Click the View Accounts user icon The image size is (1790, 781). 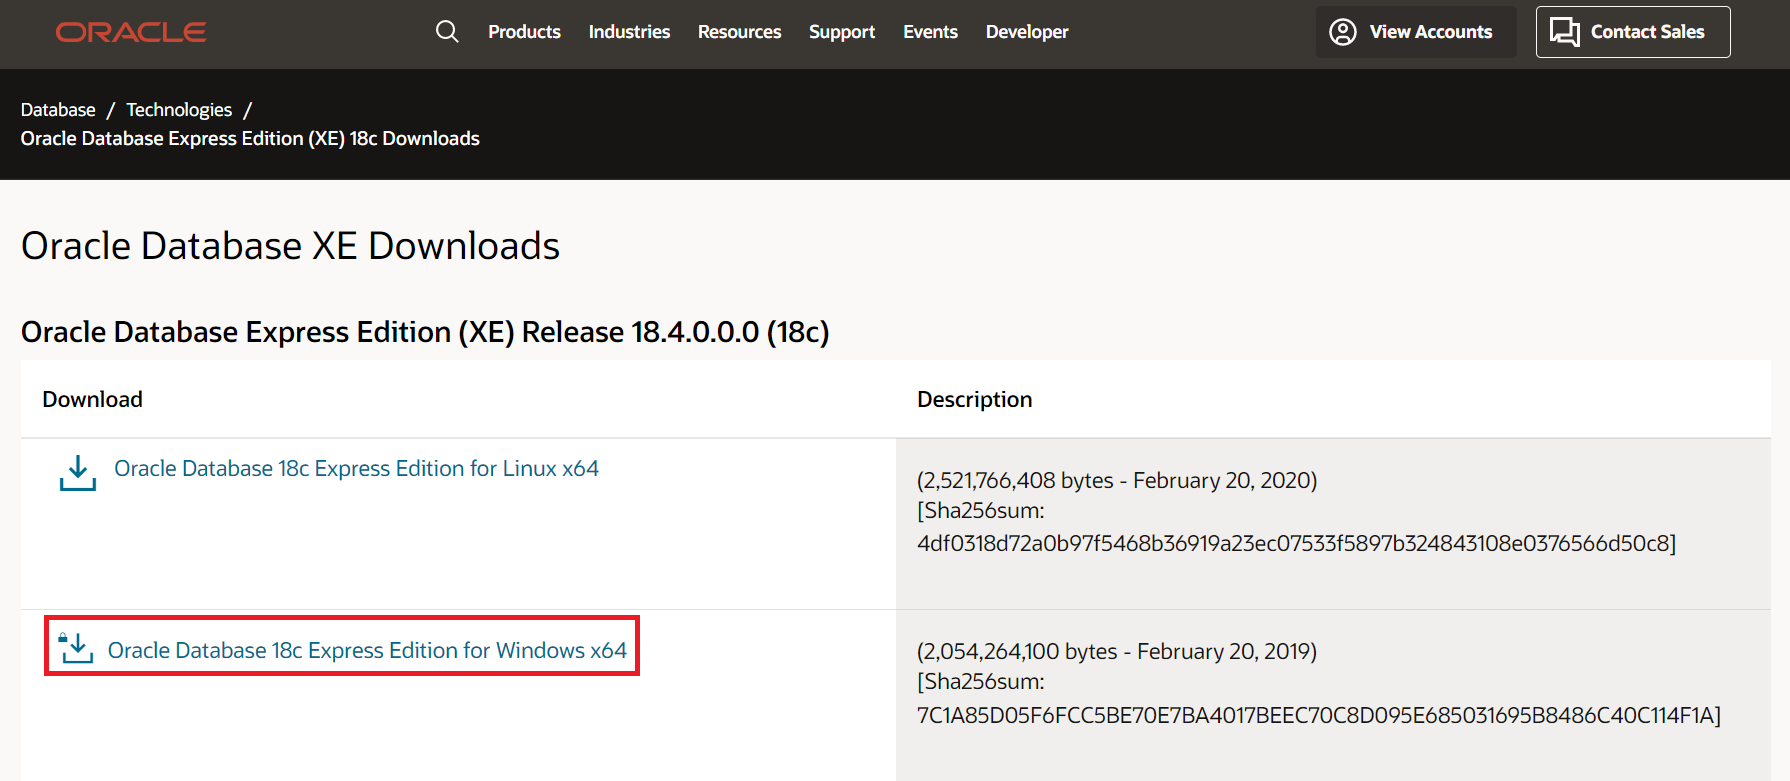coord(1342,32)
